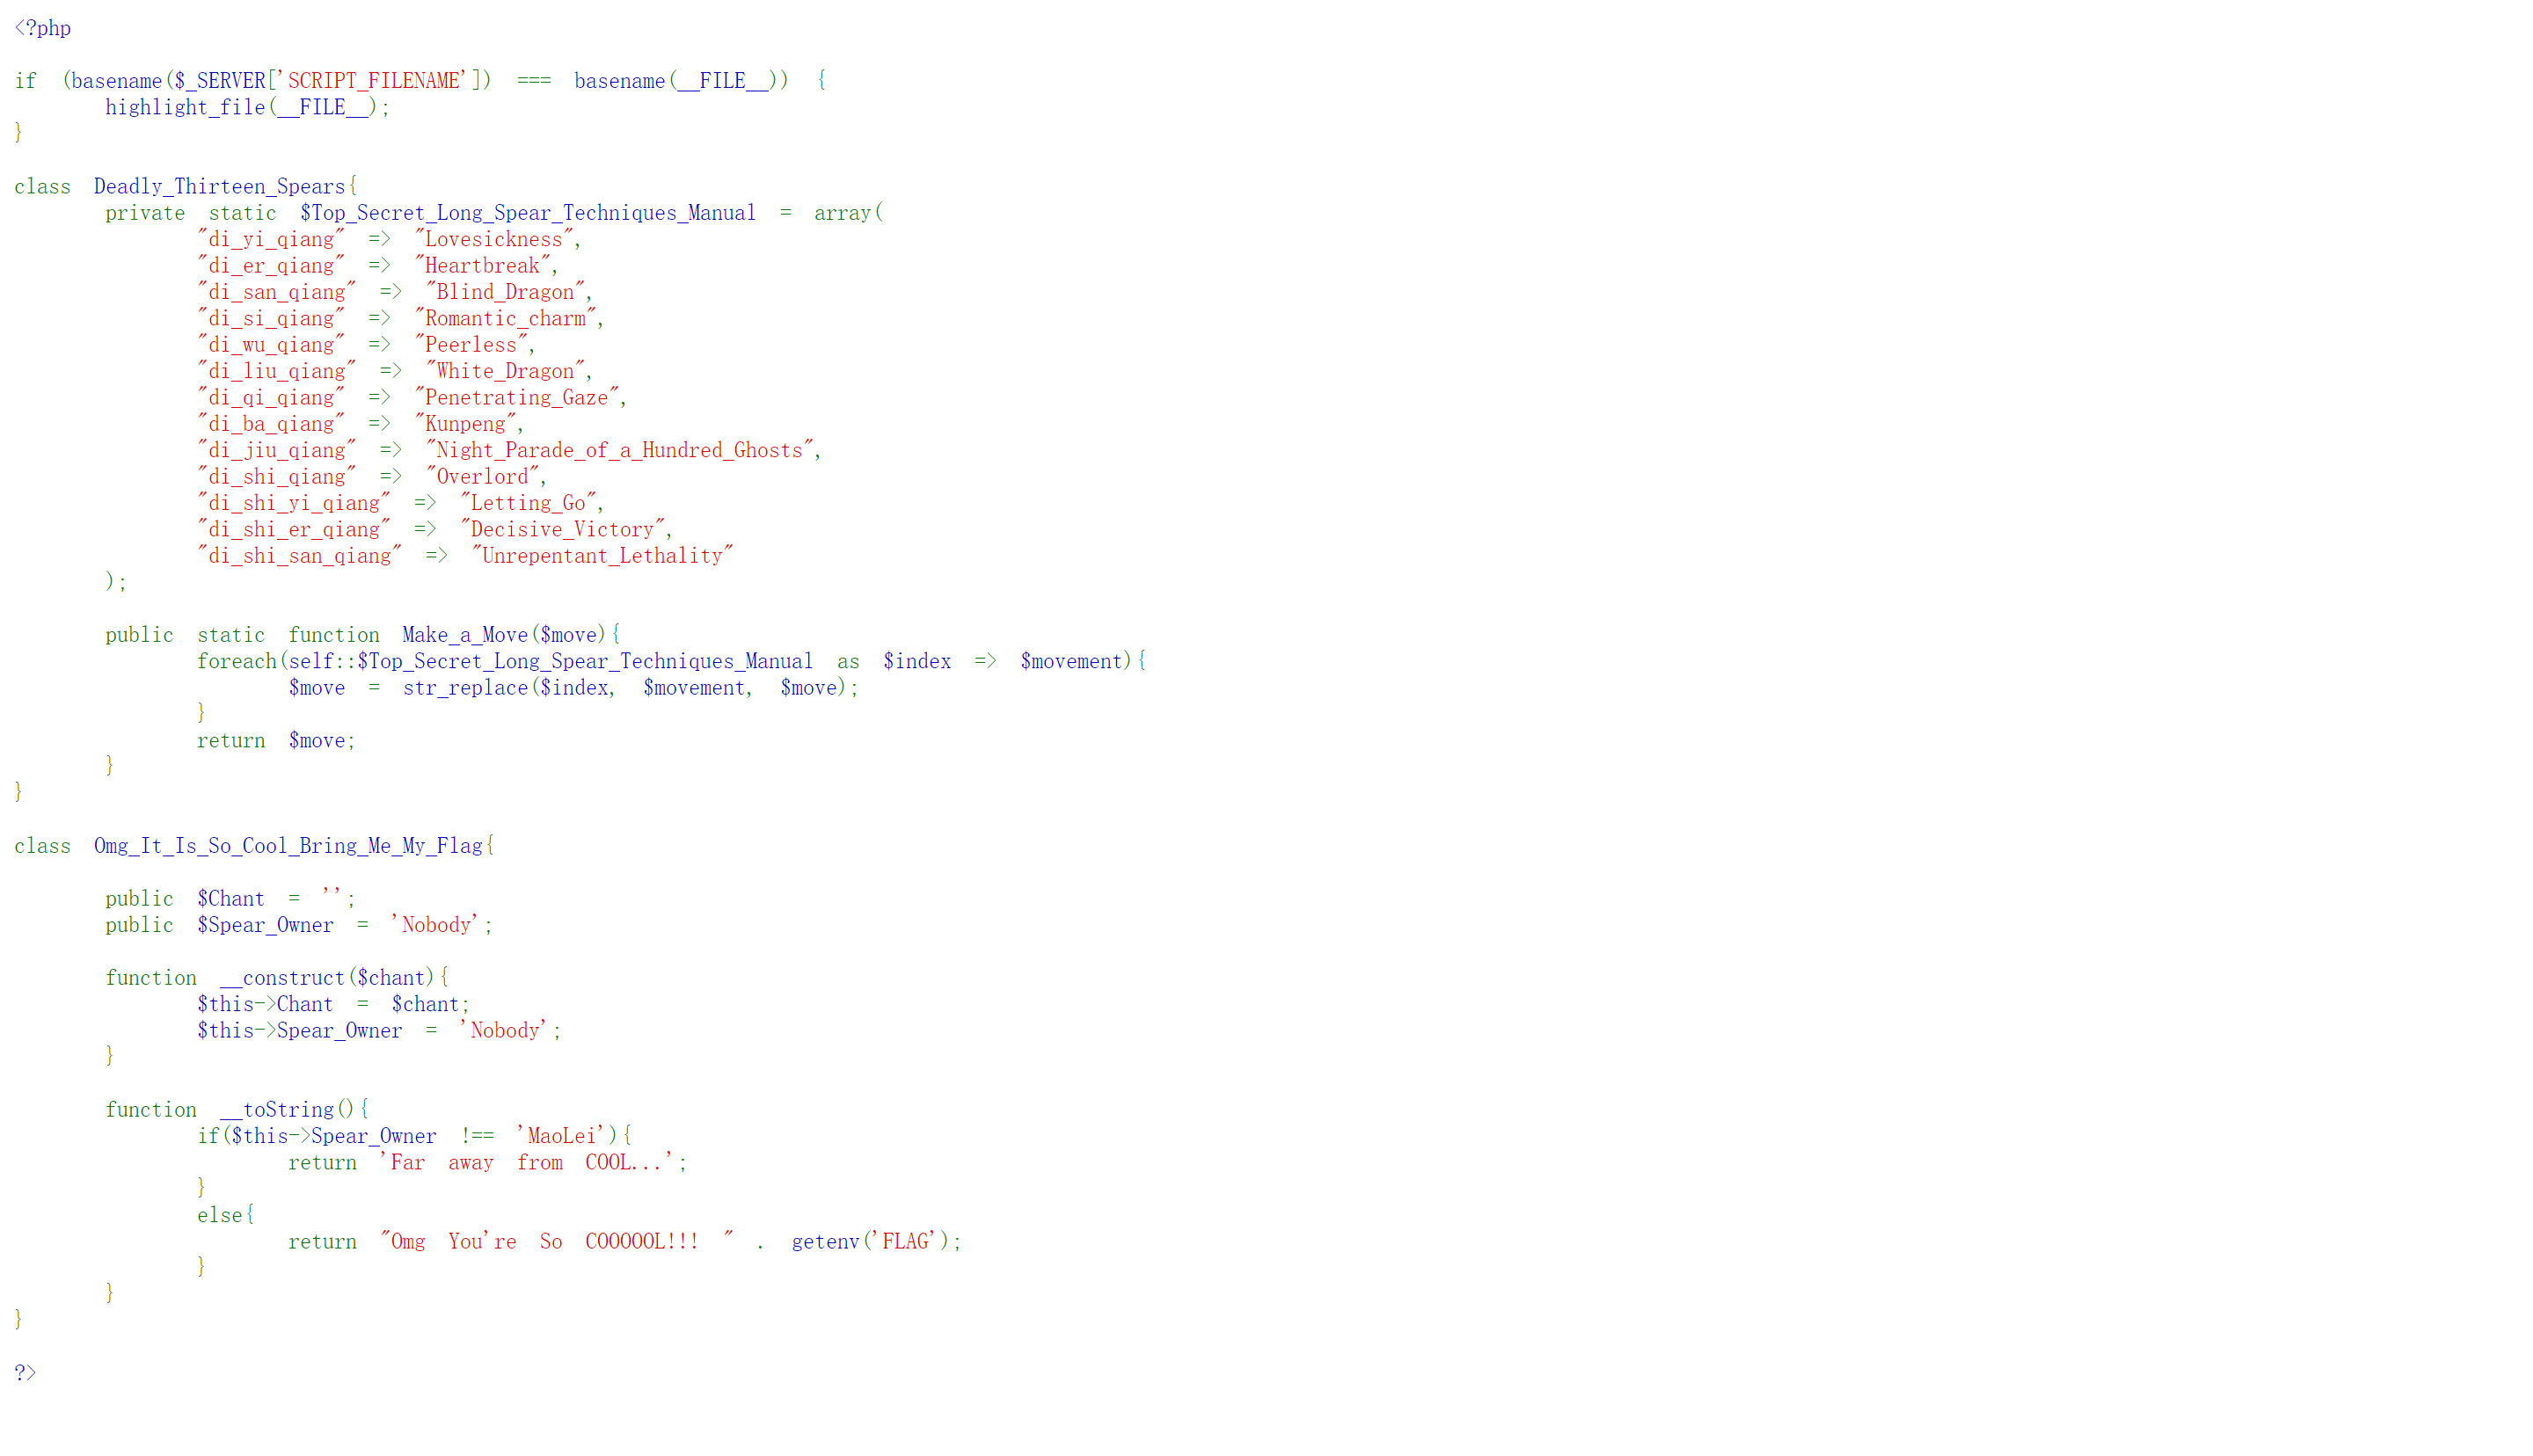Click the opening <?php tag
2533x1456 pixels.
(42, 28)
